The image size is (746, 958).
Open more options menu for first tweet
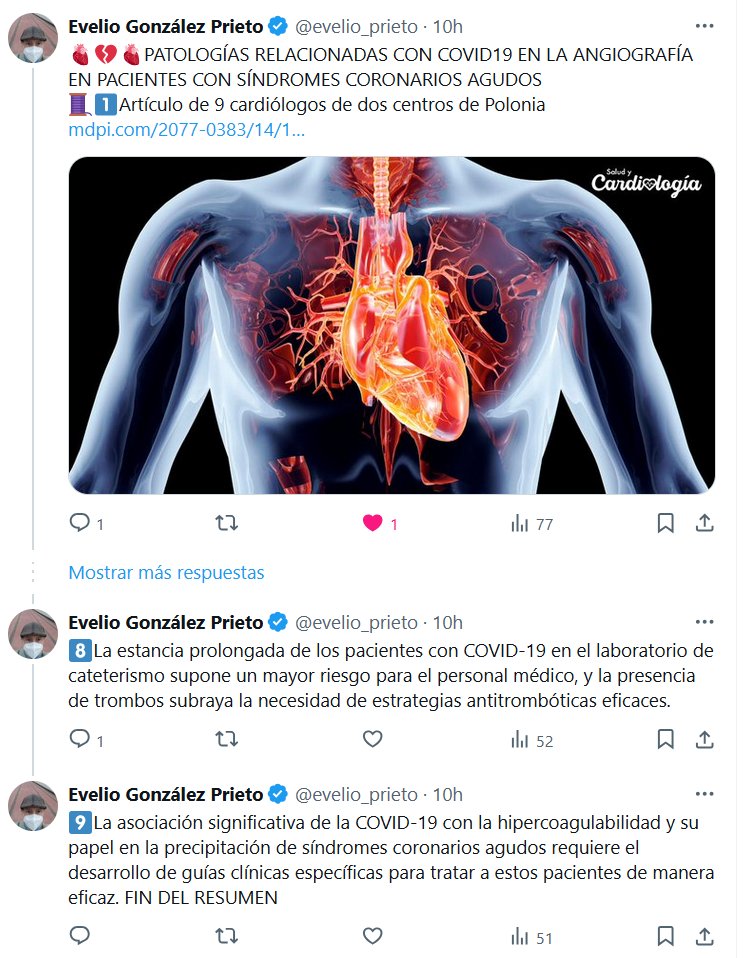tap(704, 26)
